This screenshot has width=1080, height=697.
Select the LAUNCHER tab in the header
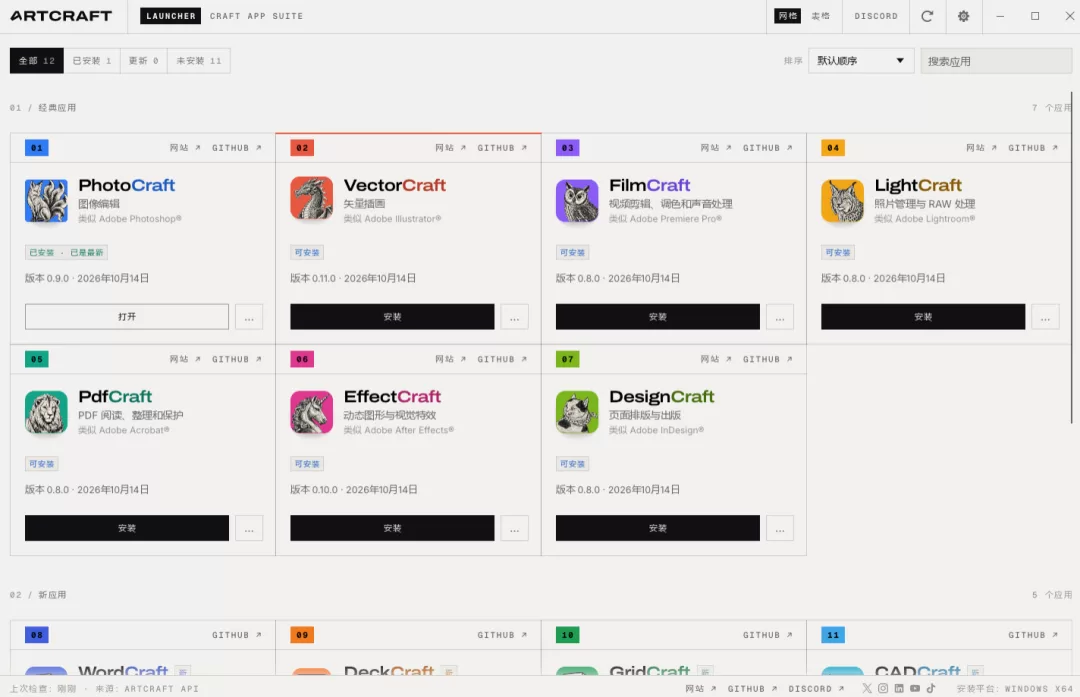(171, 16)
